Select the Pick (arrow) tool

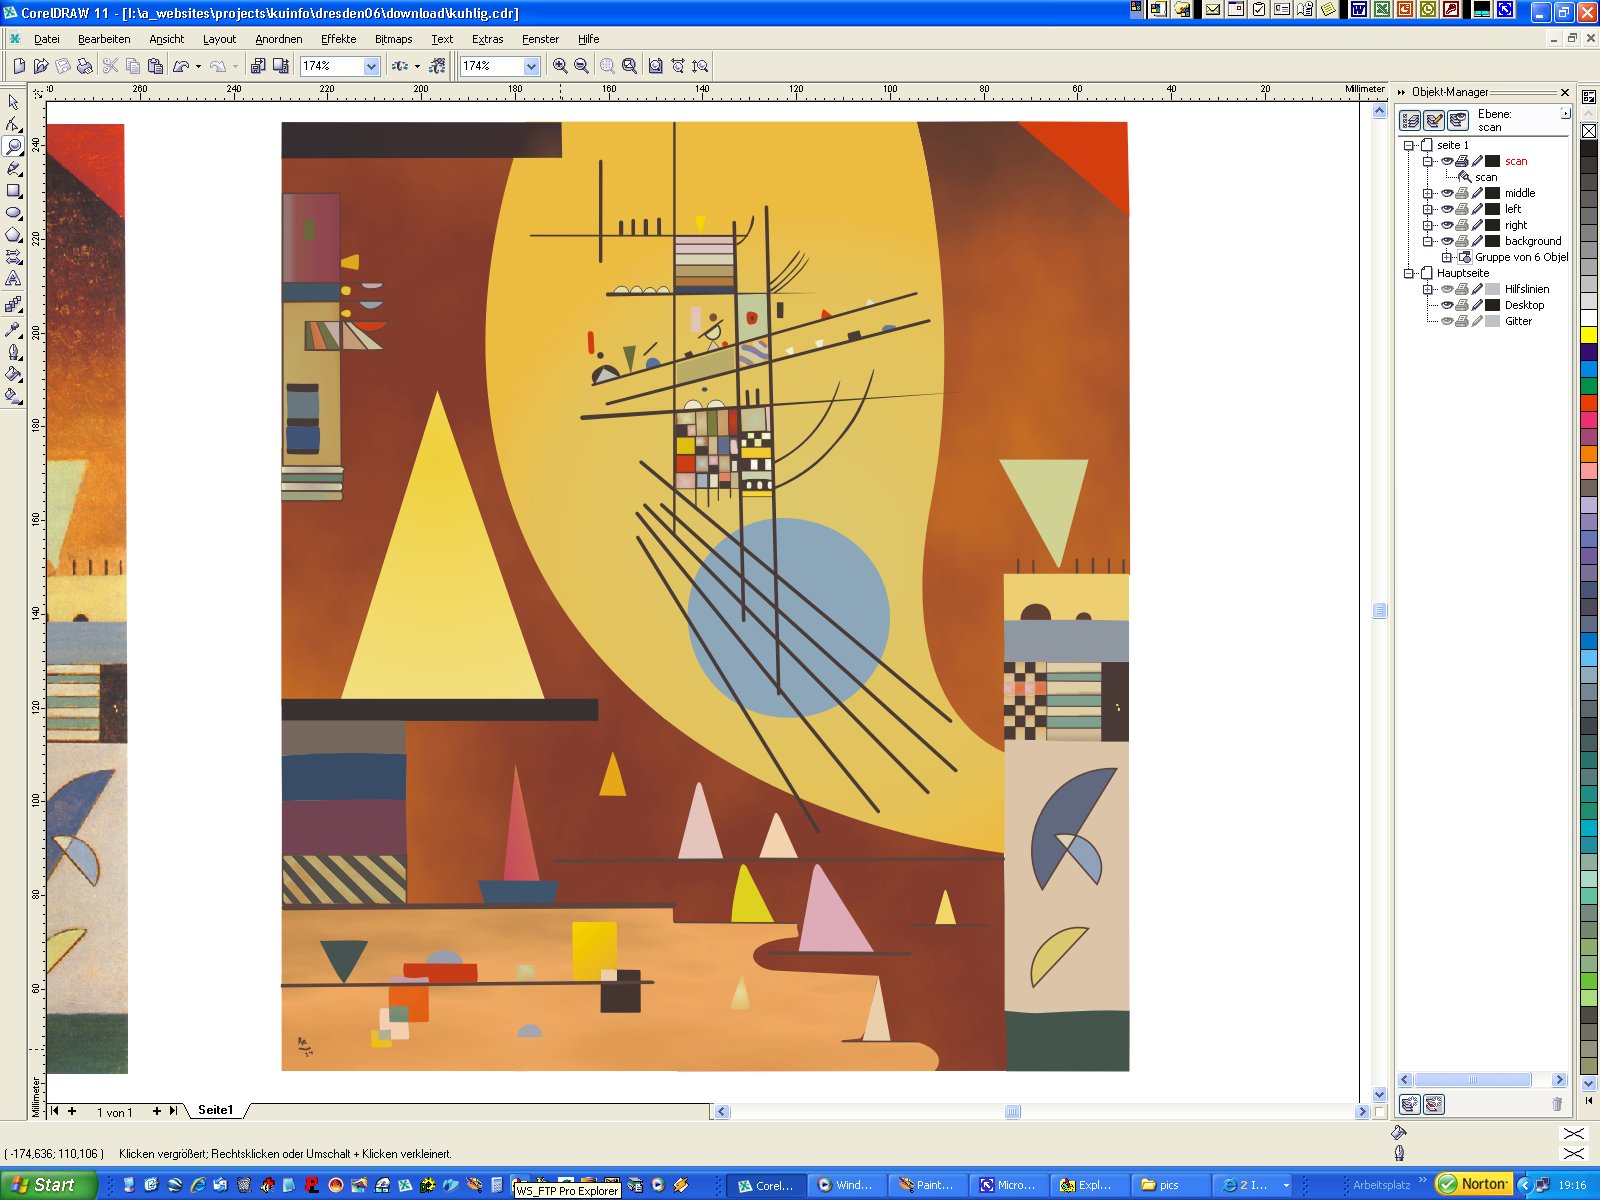13,102
